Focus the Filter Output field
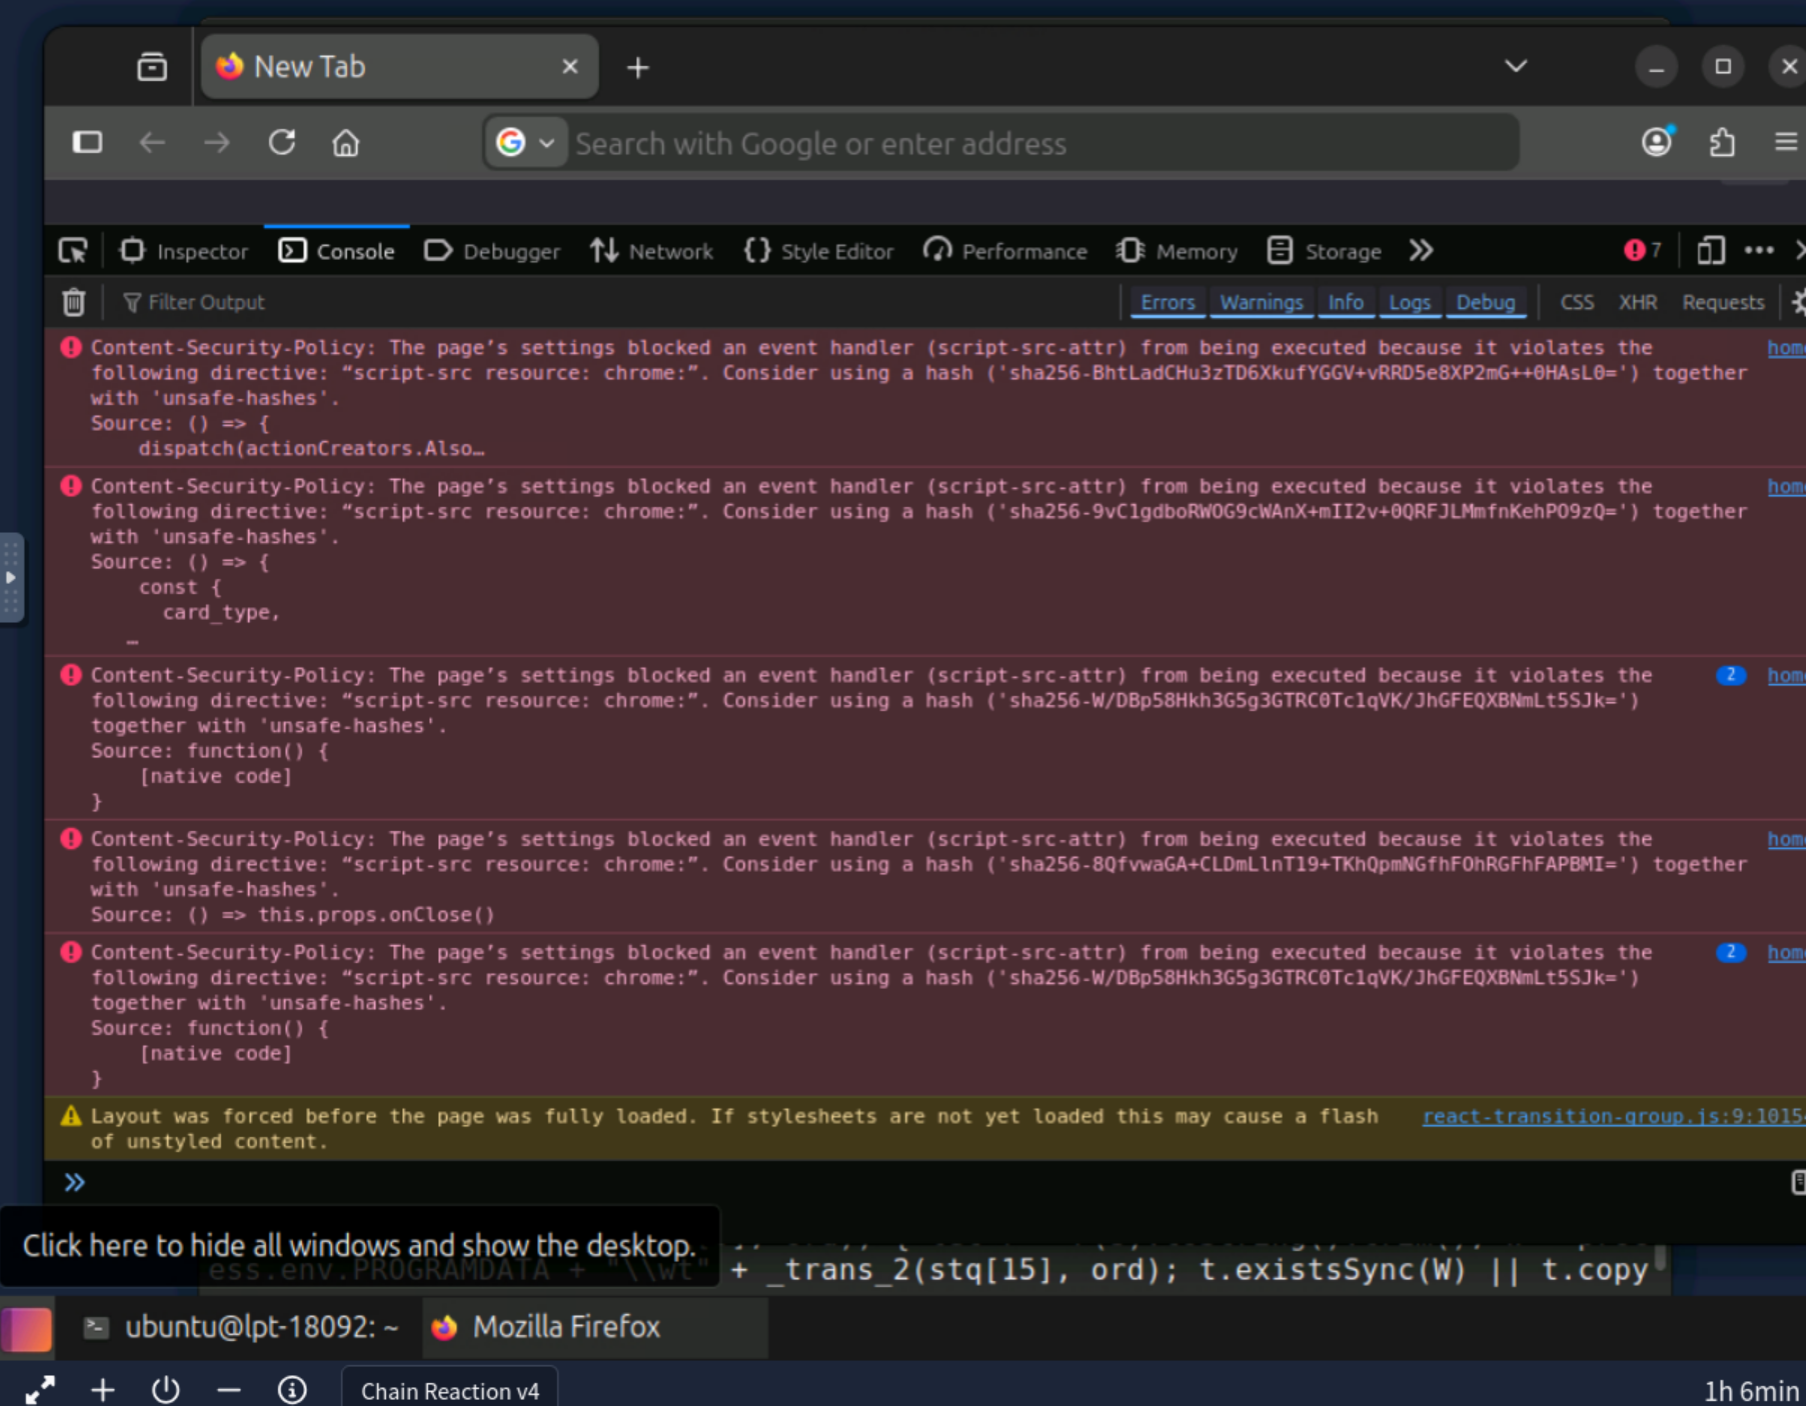Screen dimensions: 1806x1406 [x=615, y=302]
